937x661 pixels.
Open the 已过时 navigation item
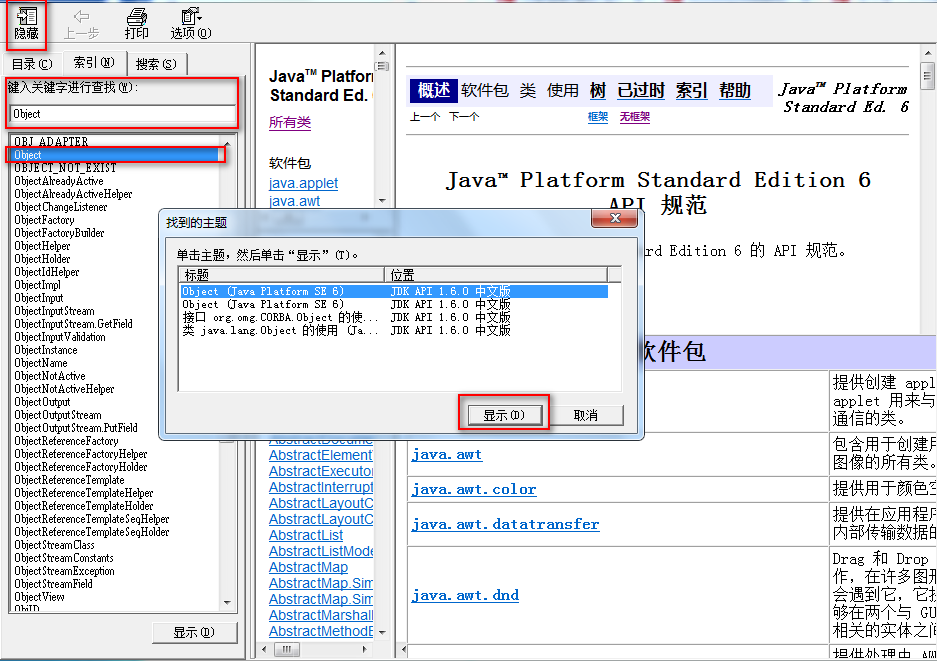(x=639, y=88)
